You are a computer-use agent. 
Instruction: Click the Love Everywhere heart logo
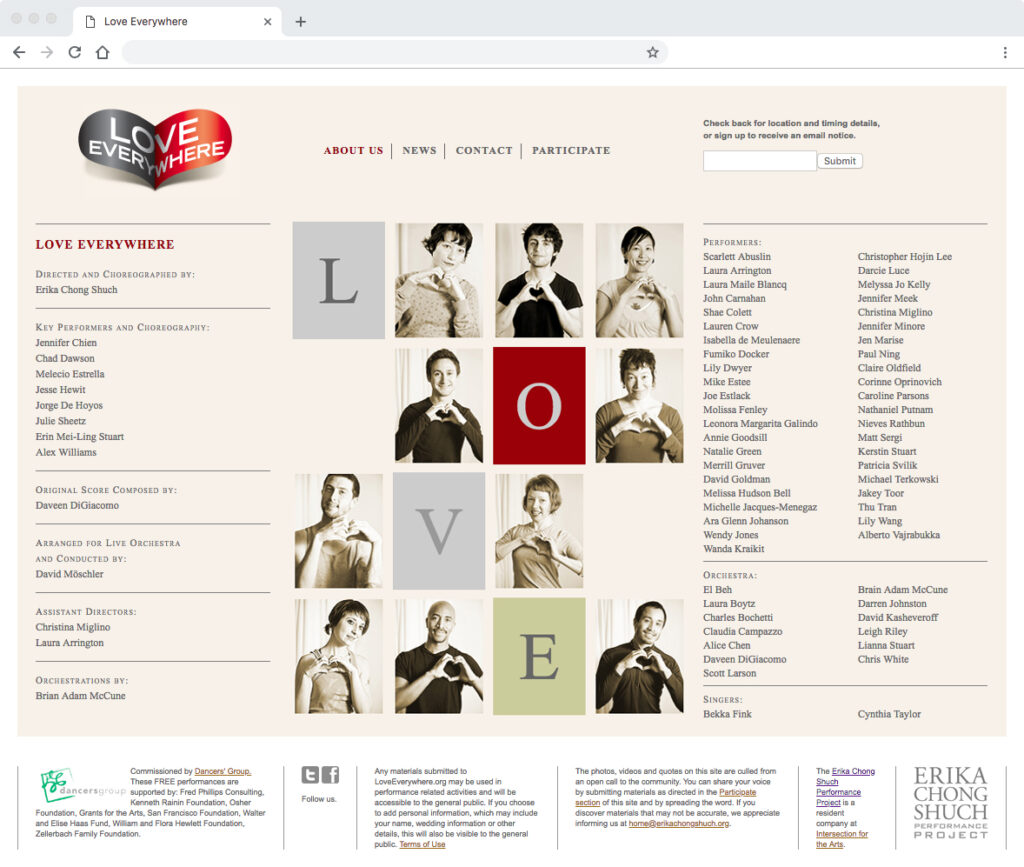pos(155,149)
